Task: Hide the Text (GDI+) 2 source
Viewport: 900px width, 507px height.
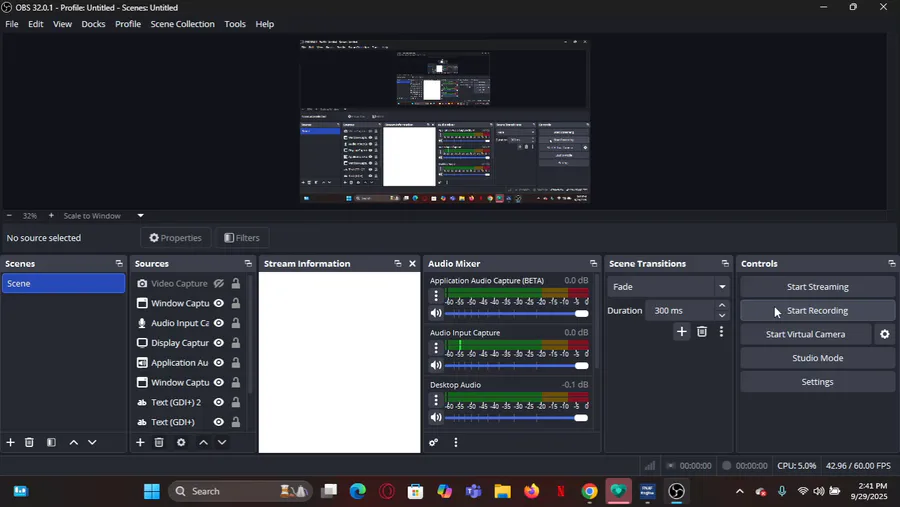Action: pyautogui.click(x=219, y=402)
